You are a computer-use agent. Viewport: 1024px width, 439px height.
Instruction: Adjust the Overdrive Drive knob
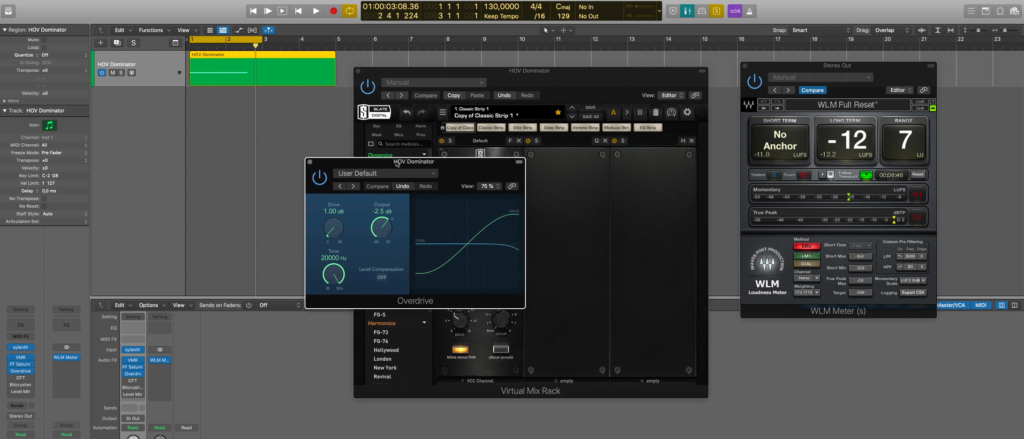click(x=333, y=228)
